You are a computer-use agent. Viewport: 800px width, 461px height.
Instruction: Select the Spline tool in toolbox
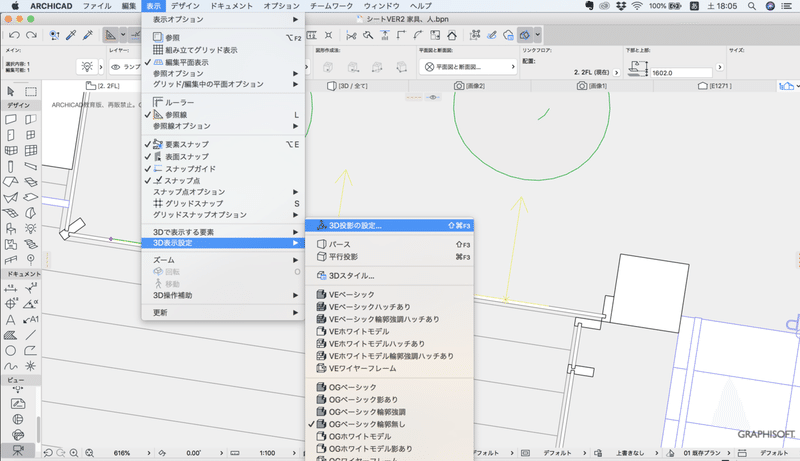pos(11,366)
